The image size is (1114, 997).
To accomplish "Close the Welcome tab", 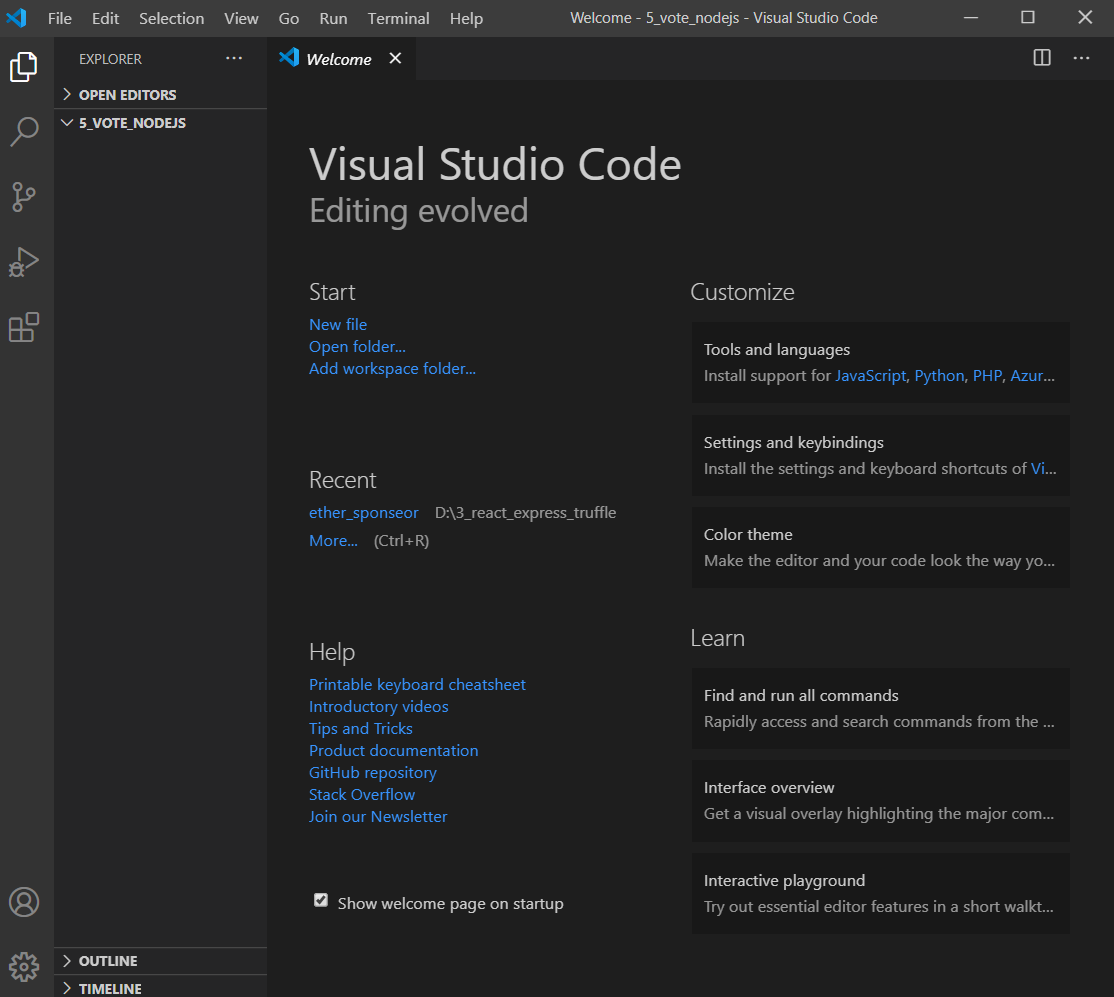I will pyautogui.click(x=395, y=59).
